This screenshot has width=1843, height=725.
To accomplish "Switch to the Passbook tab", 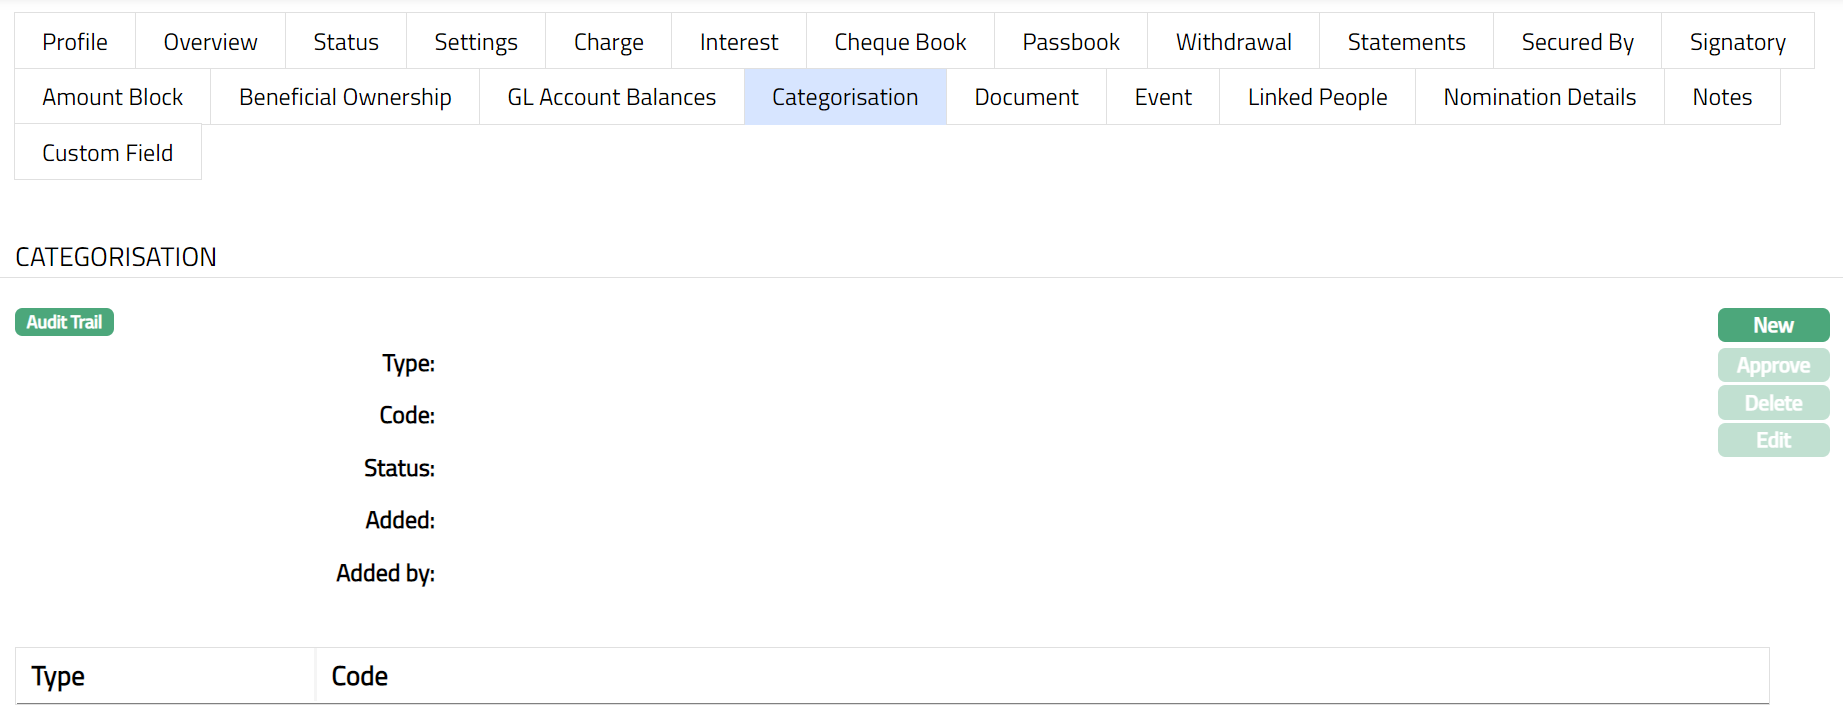I will tap(1071, 42).
